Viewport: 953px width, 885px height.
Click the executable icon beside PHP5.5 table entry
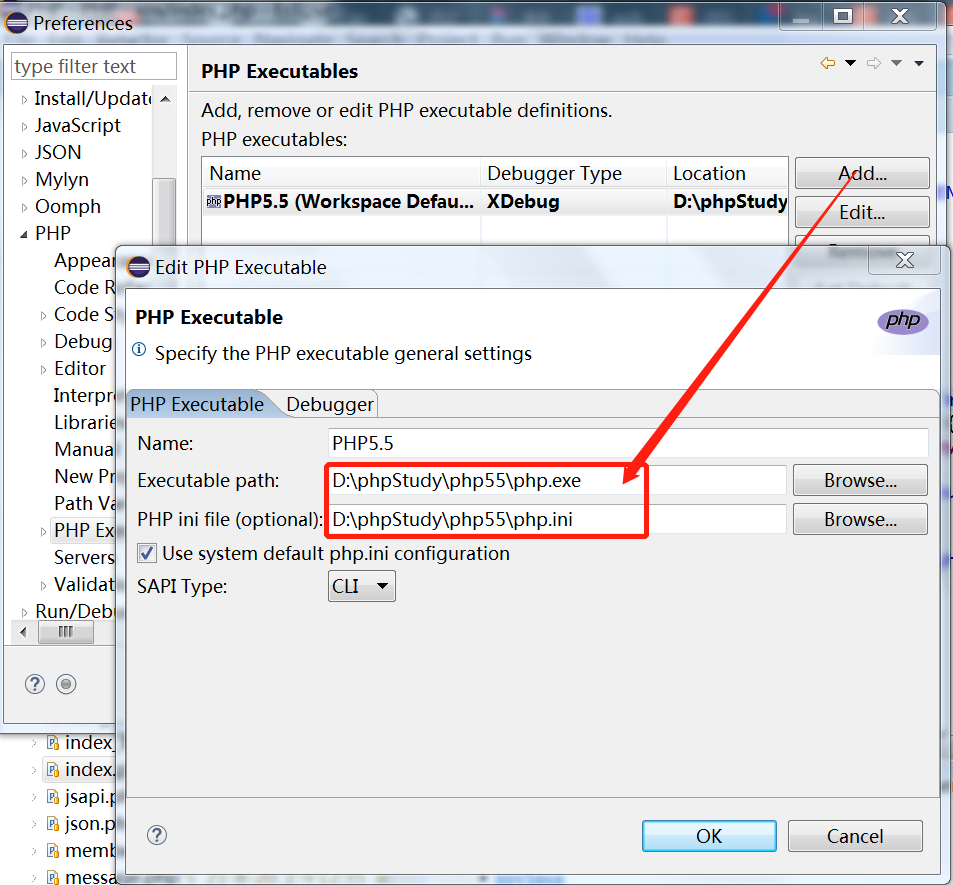click(214, 201)
